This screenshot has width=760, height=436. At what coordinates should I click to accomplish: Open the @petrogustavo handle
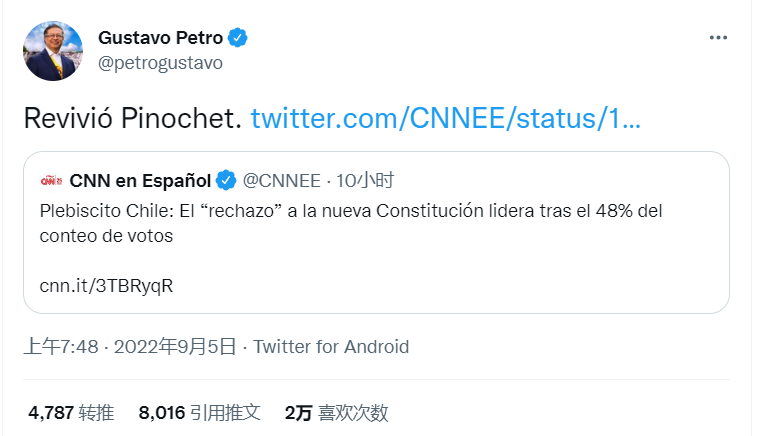pyautogui.click(x=160, y=62)
